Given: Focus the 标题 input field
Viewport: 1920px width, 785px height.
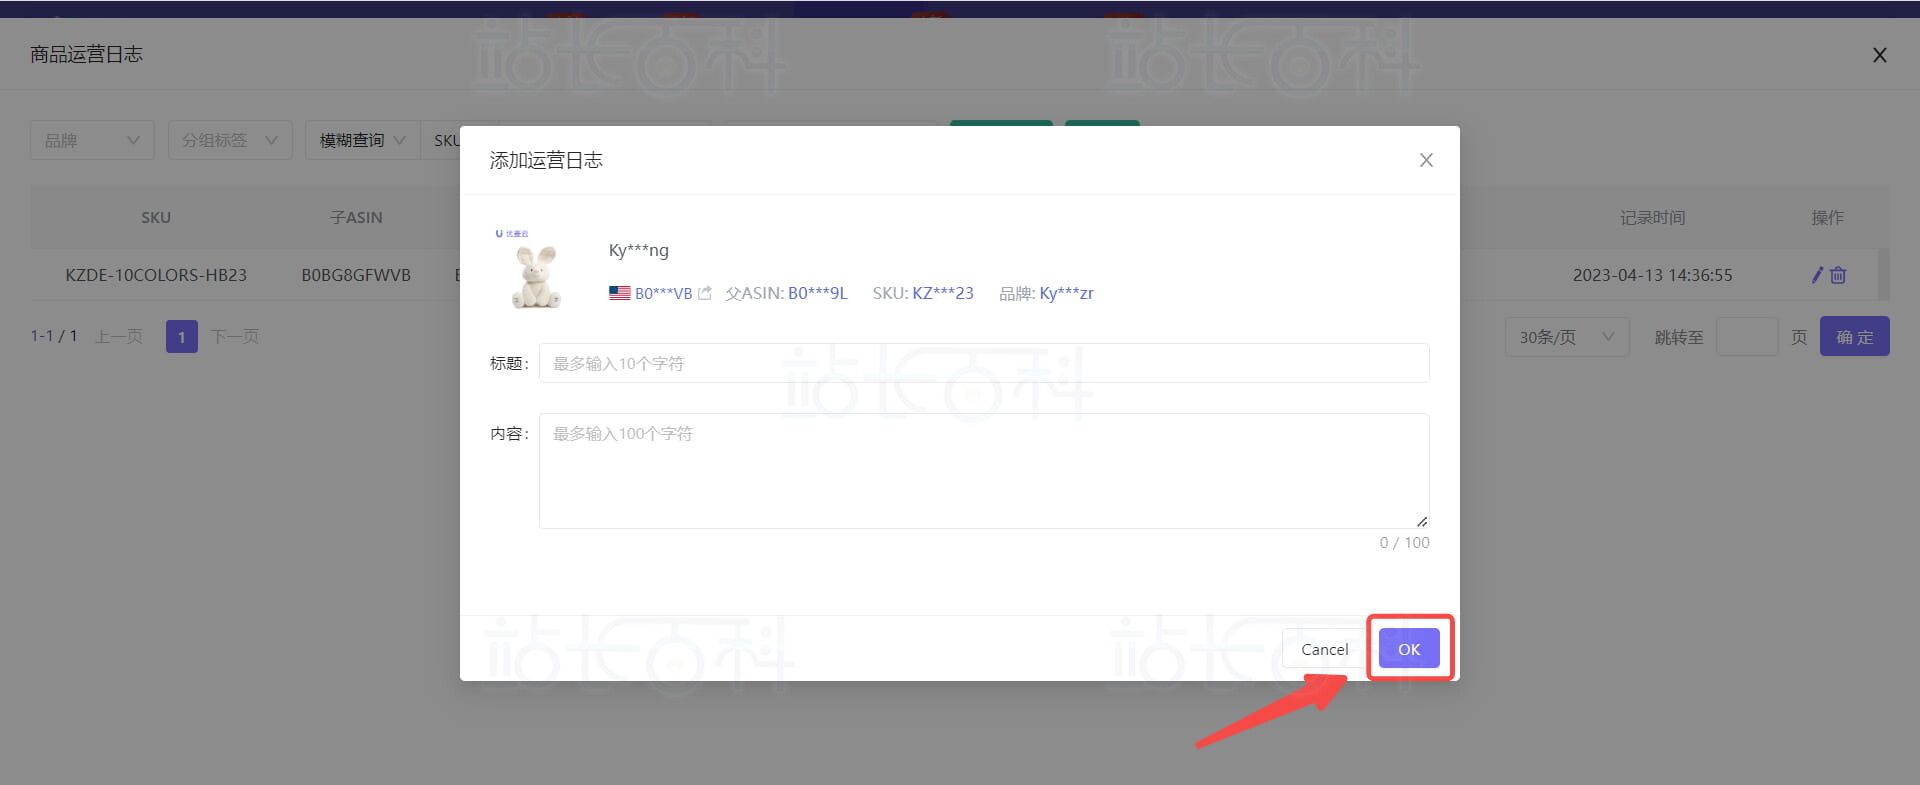Looking at the screenshot, I should (984, 363).
